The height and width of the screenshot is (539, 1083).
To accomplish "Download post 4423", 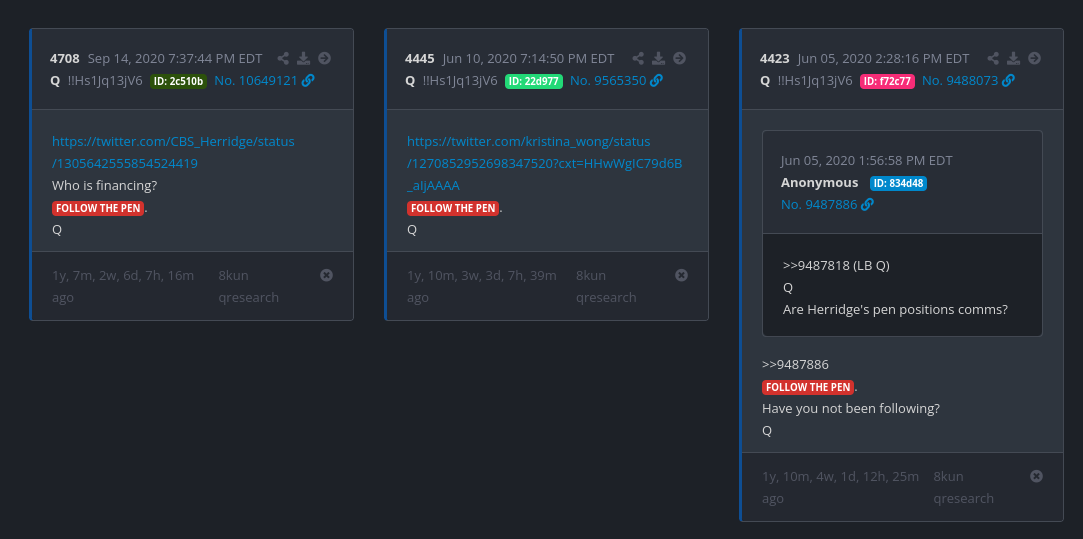I will pos(1014,59).
